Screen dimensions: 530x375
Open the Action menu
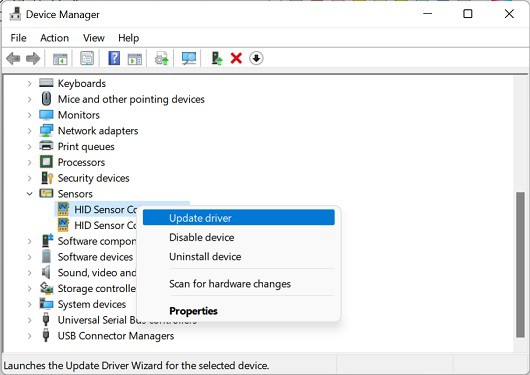pos(54,38)
